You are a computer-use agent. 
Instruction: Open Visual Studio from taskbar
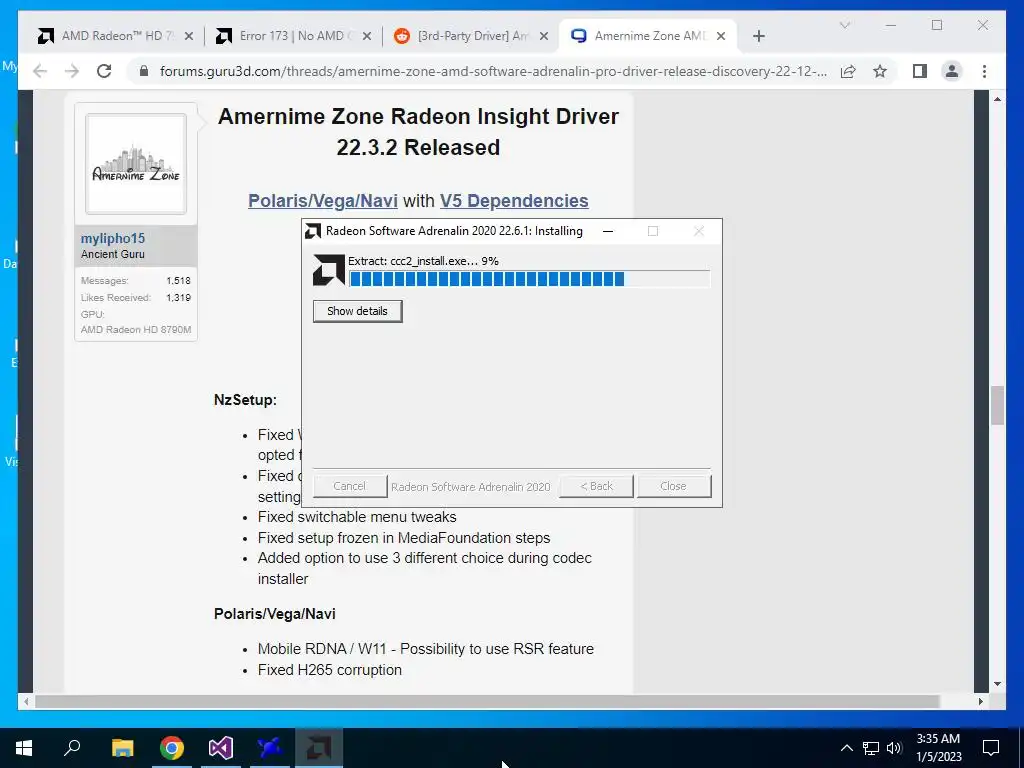(221, 748)
